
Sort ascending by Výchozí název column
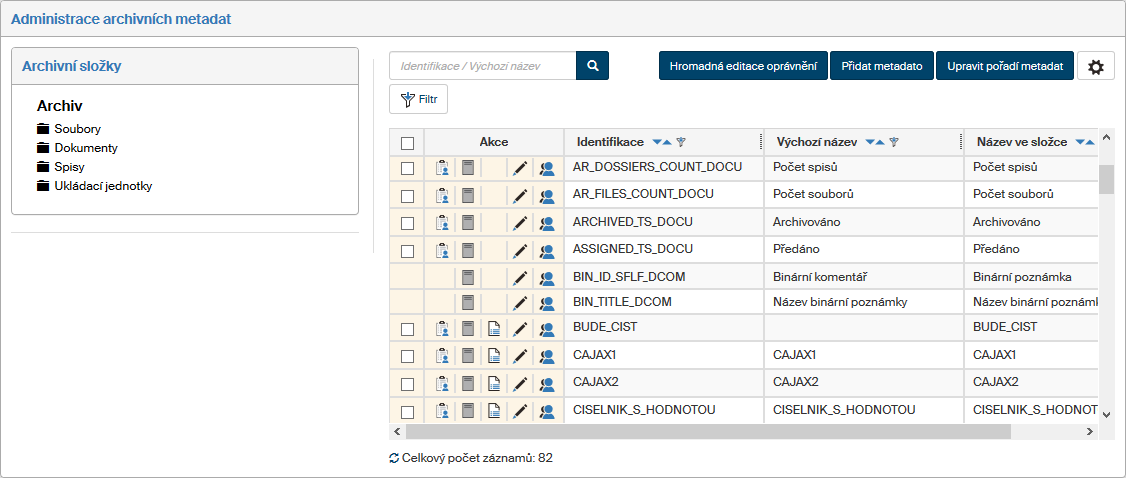(881, 143)
